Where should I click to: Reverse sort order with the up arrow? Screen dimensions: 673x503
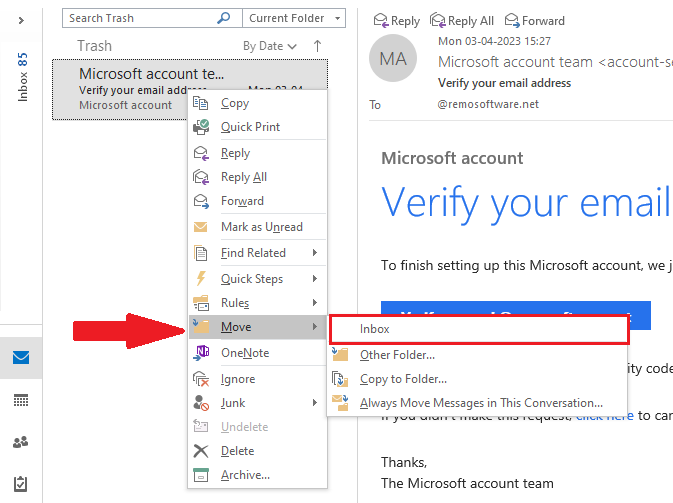(317, 46)
